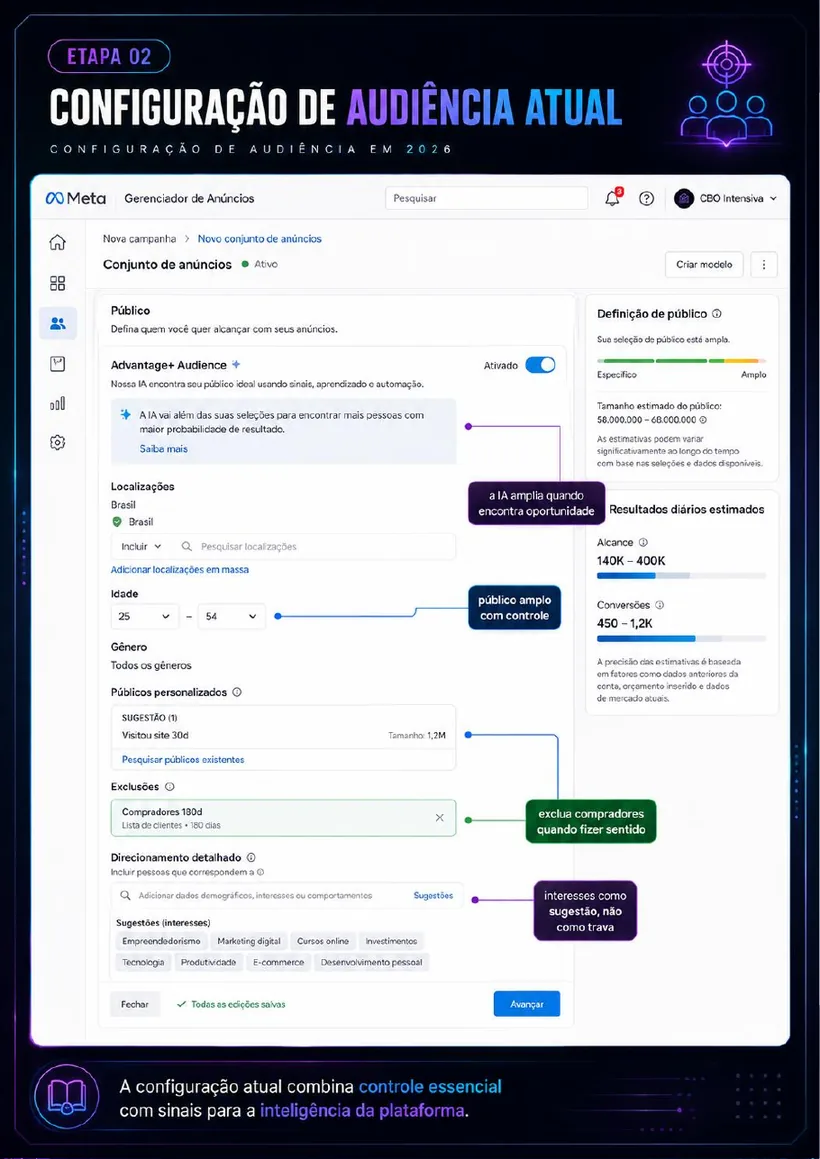Add the Desenvolvimento pessoal interest chip
820x1159 pixels.
point(372,962)
